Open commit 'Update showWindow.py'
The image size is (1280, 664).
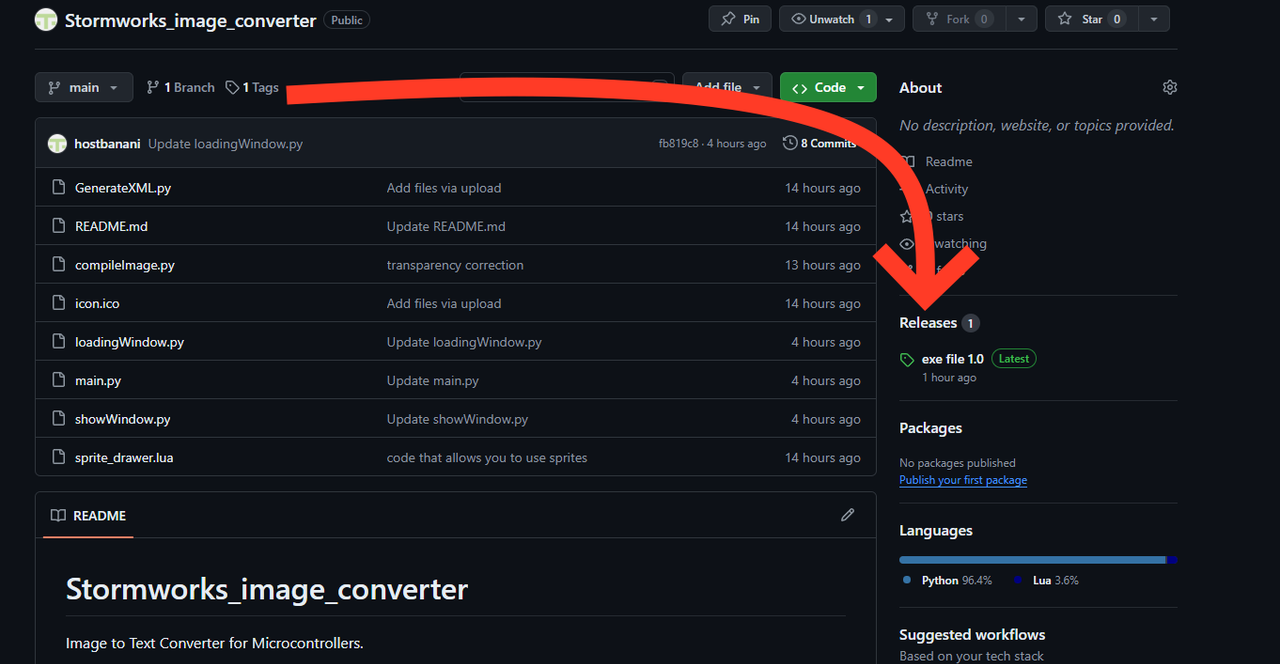point(457,419)
